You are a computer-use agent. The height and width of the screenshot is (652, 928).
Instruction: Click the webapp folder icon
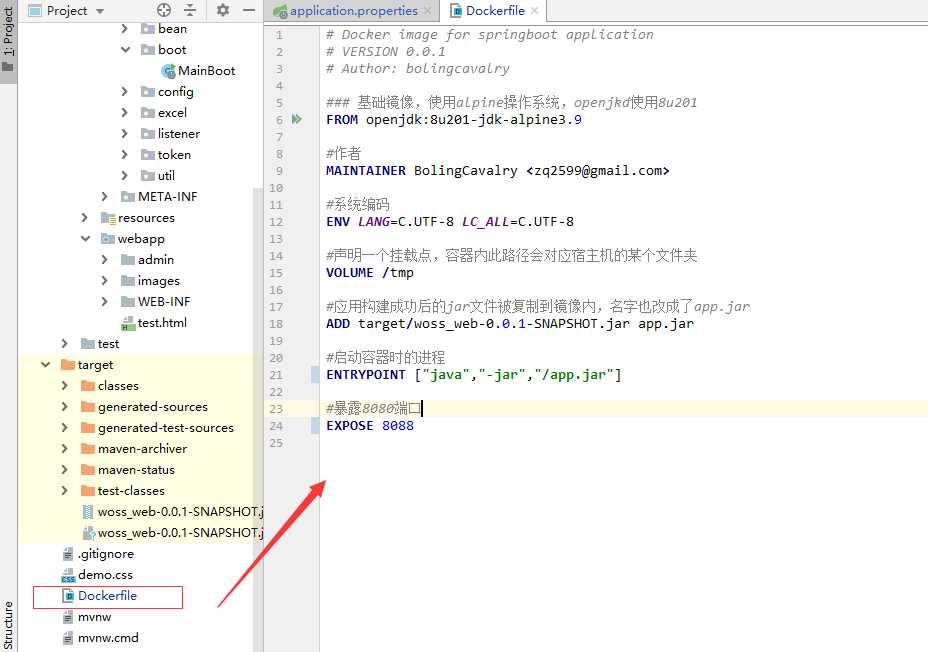click(108, 238)
